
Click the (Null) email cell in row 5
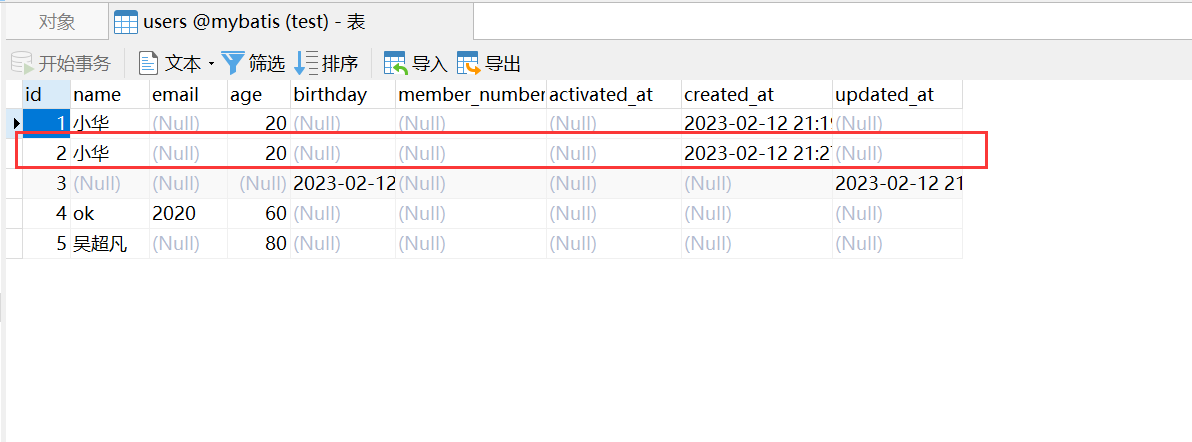188,243
